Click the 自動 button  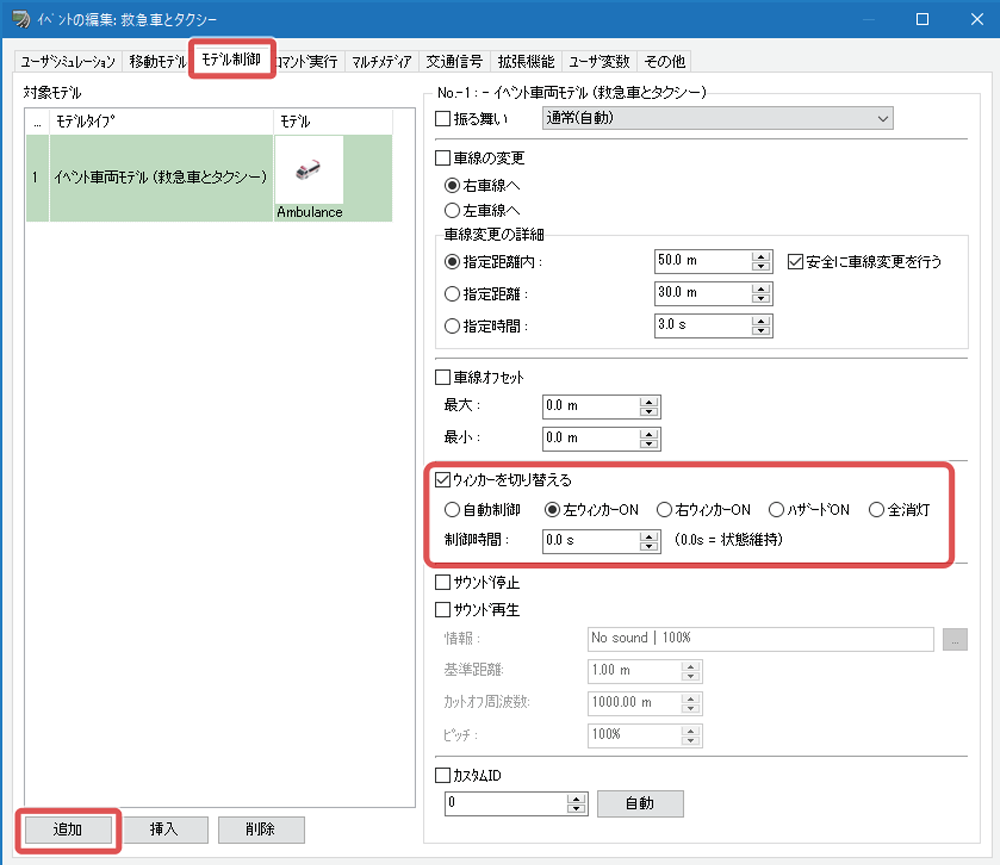(640, 804)
